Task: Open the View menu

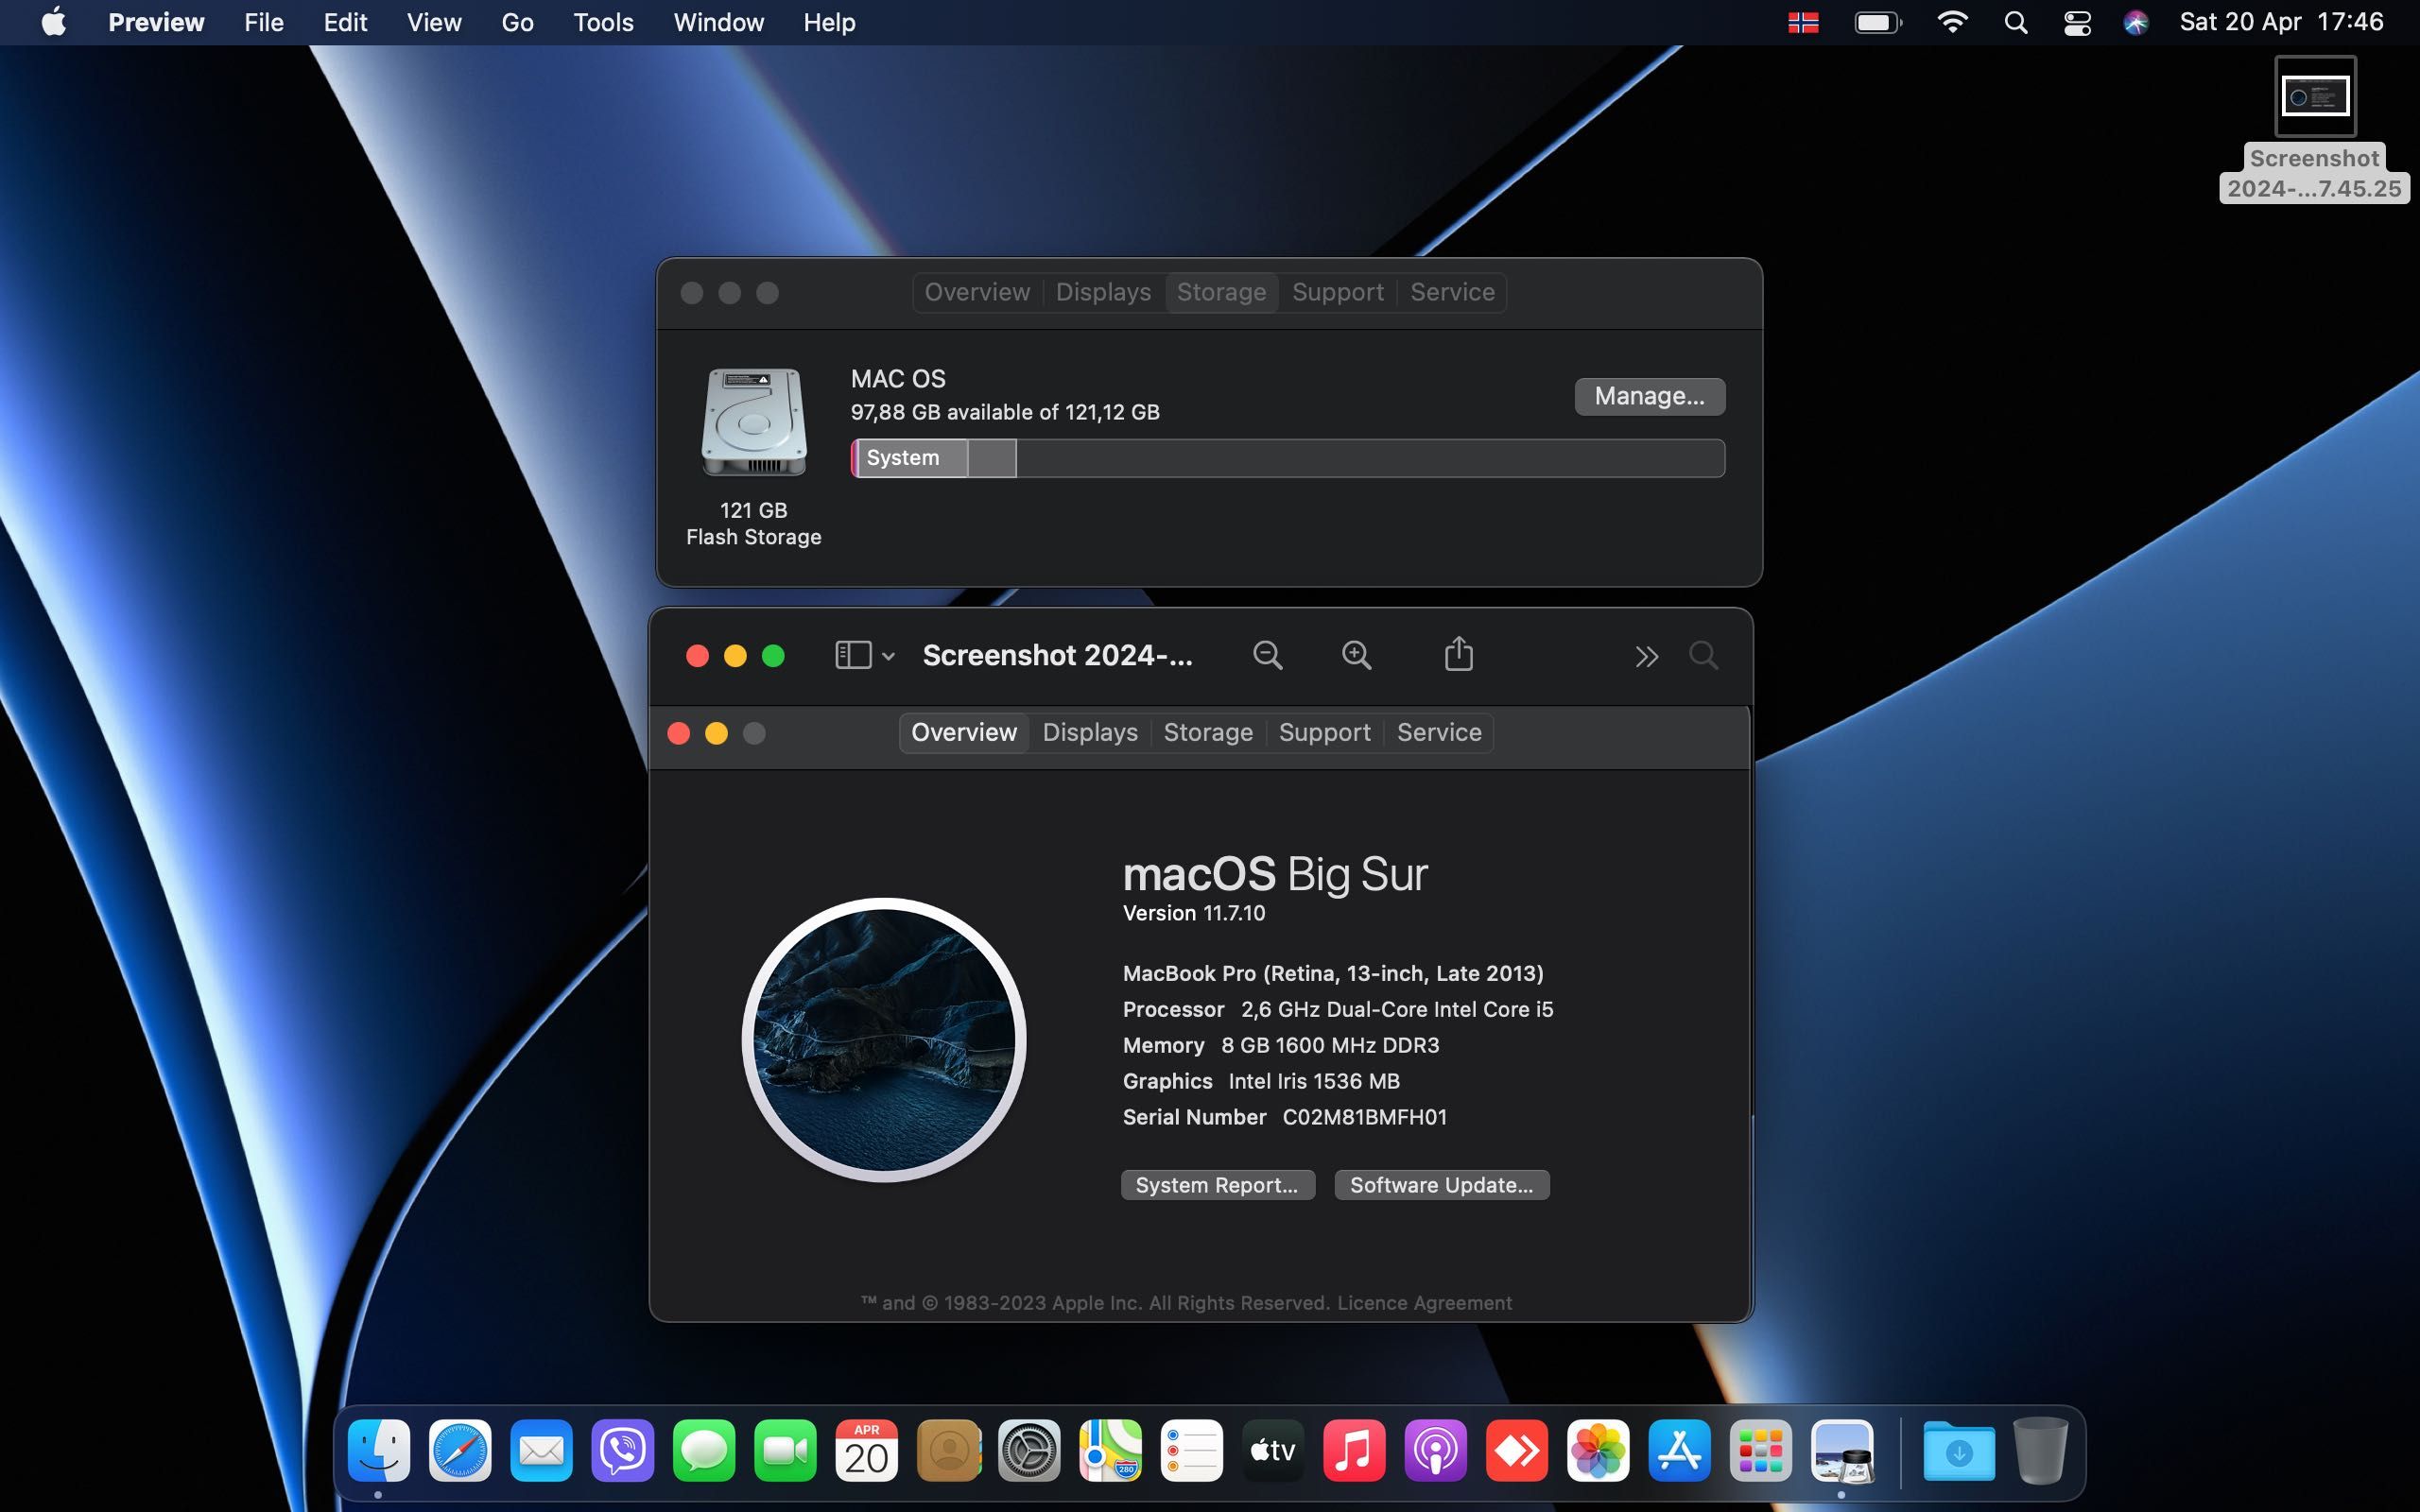Action: pos(434,22)
